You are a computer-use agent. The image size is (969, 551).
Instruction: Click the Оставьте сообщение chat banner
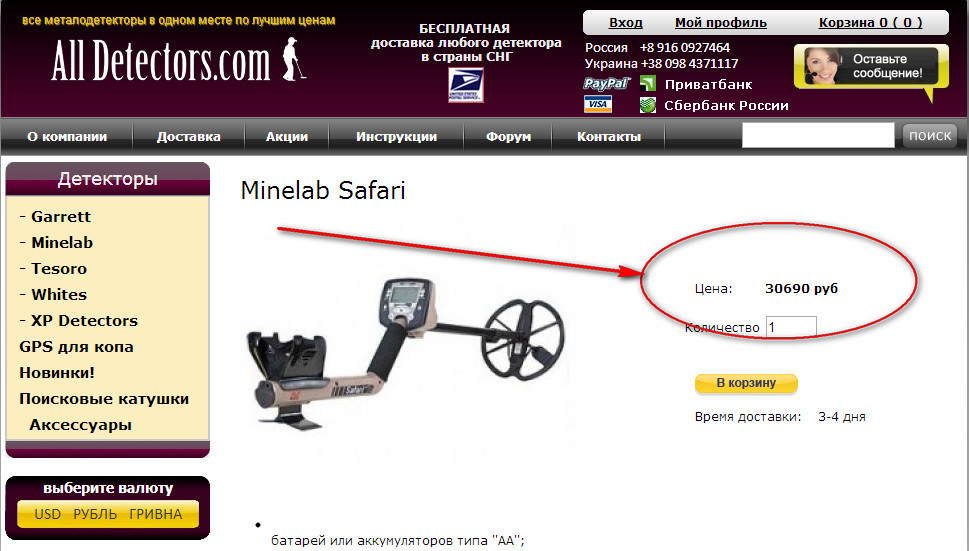tap(871, 67)
